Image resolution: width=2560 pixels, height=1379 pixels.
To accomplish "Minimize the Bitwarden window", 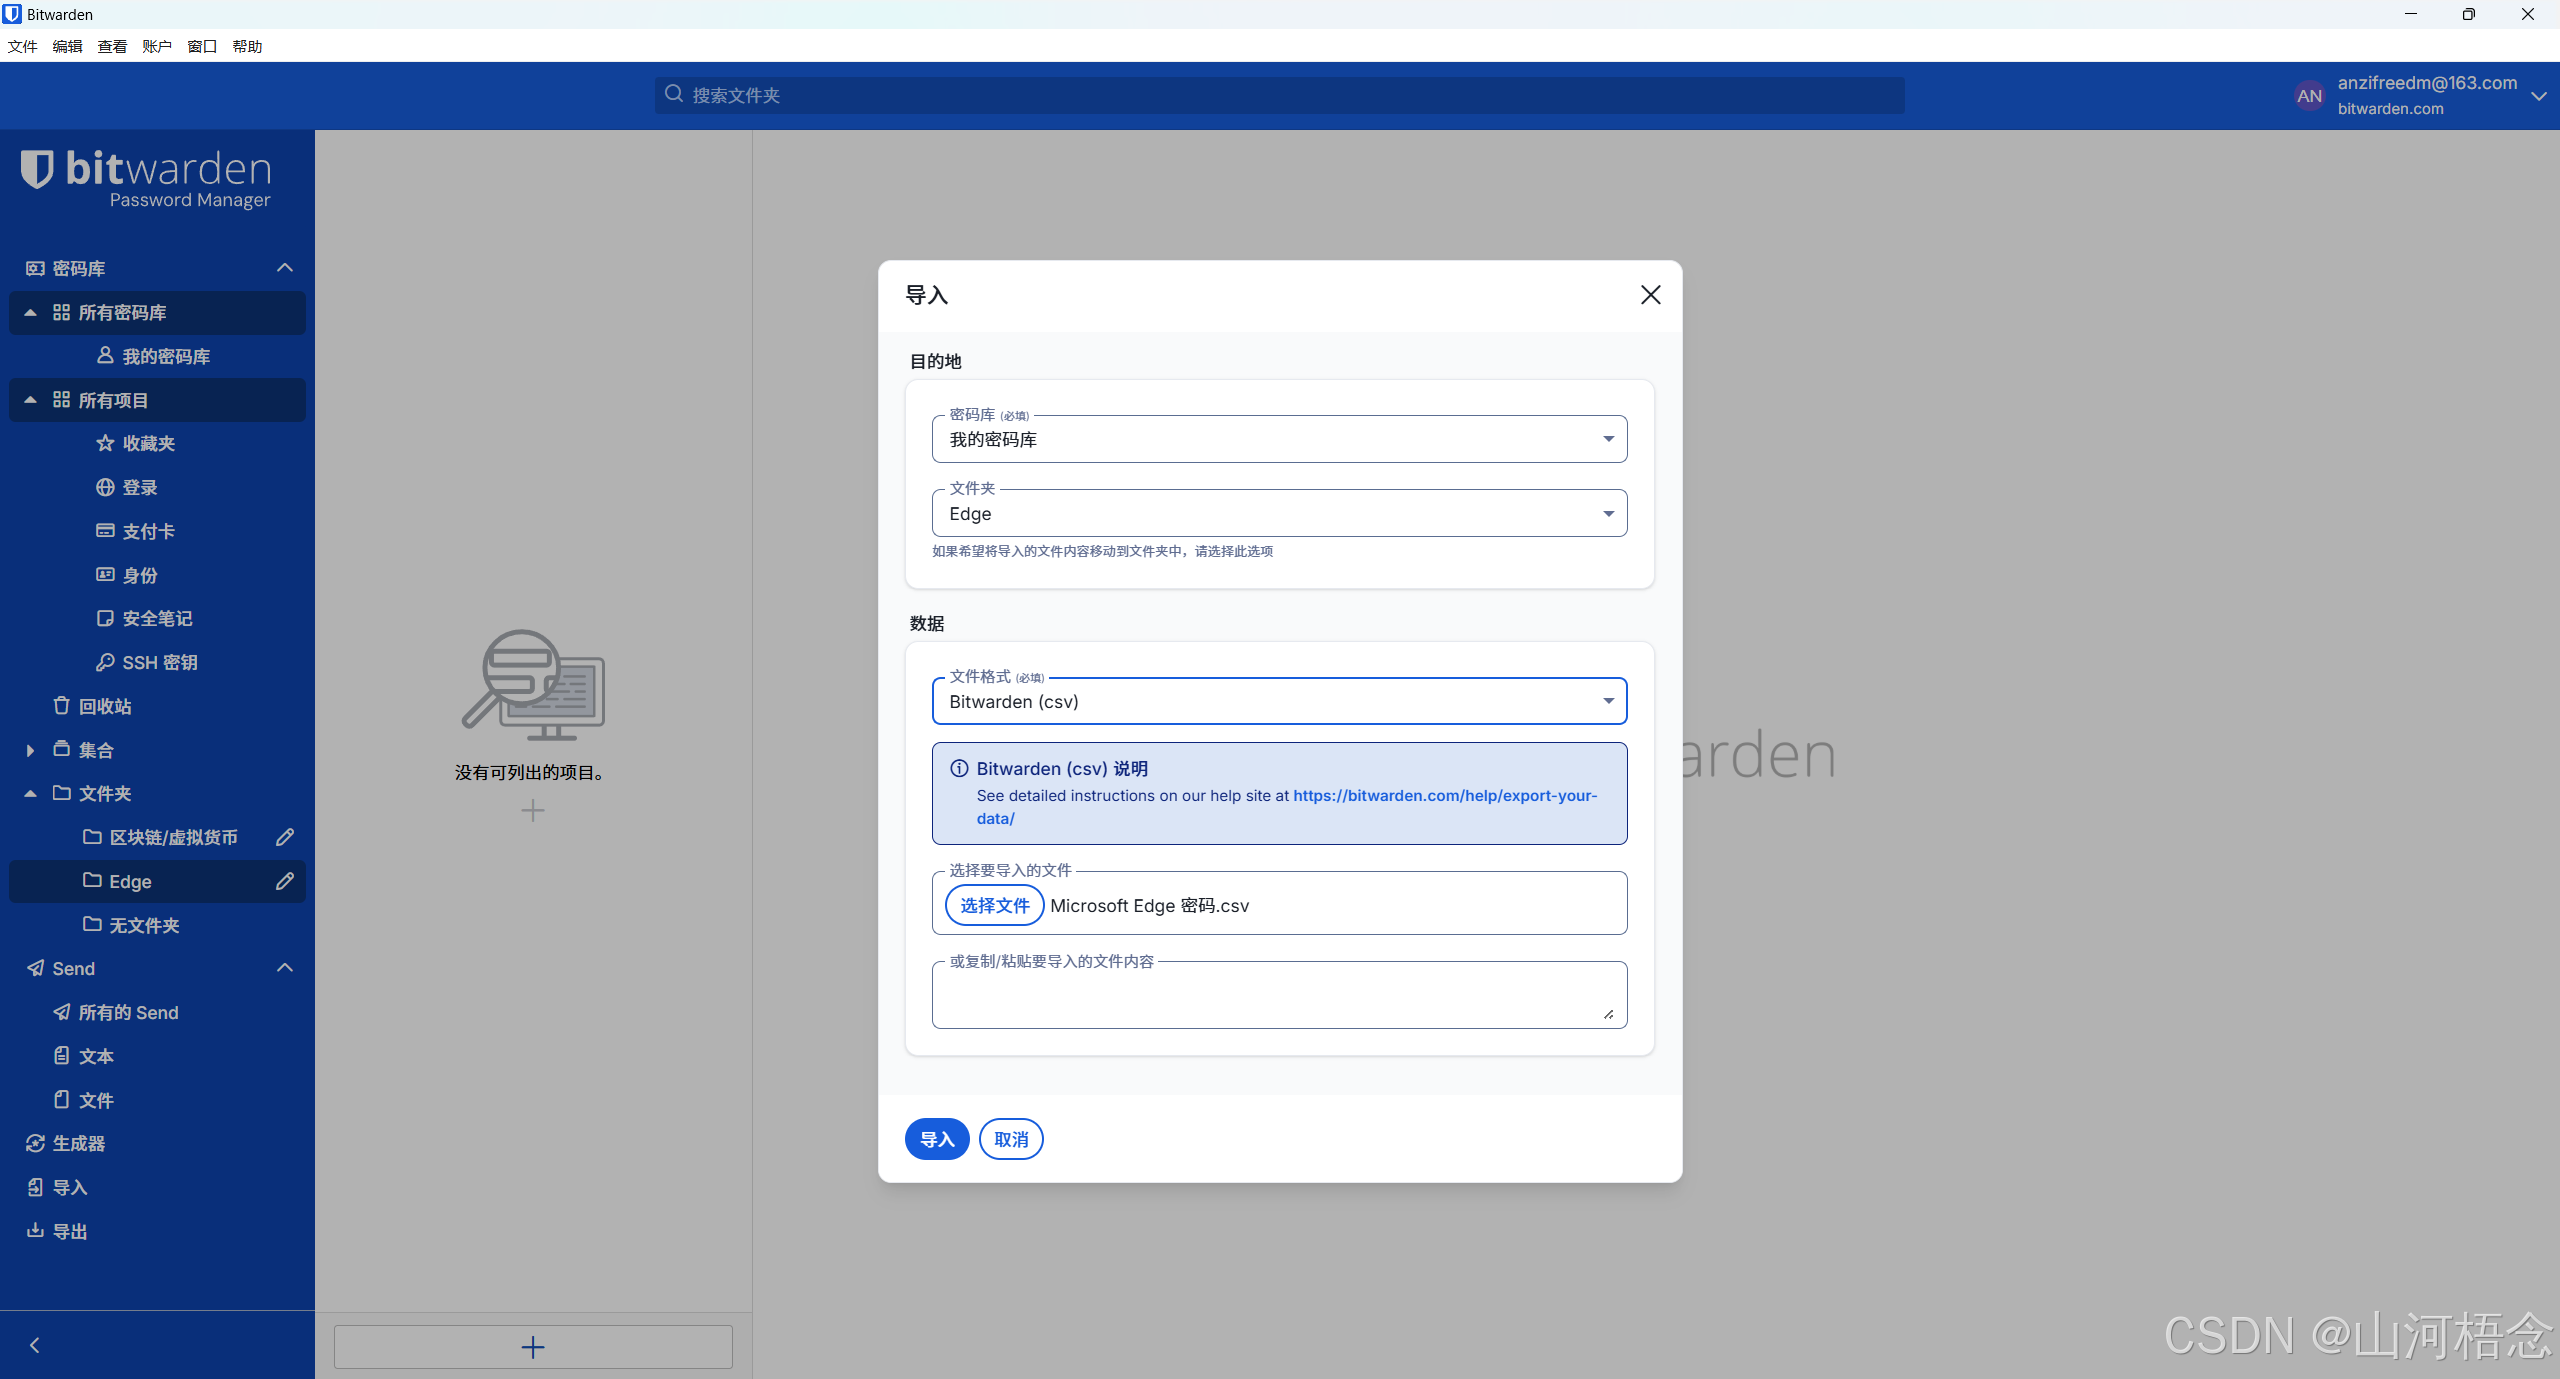I will click(x=2411, y=14).
